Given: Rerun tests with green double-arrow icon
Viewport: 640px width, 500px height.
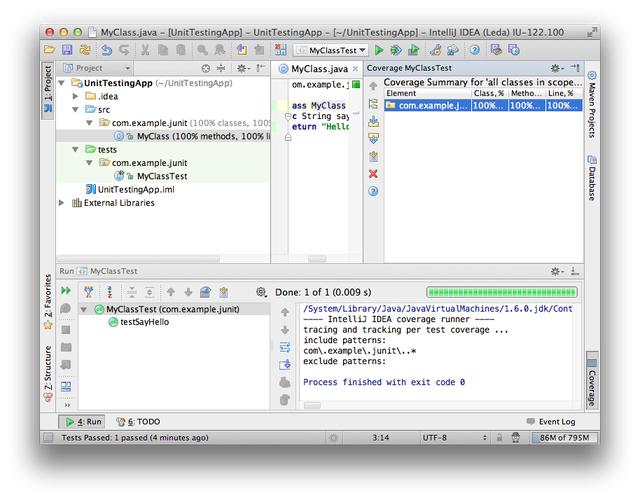Looking at the screenshot, I should pos(66,290).
